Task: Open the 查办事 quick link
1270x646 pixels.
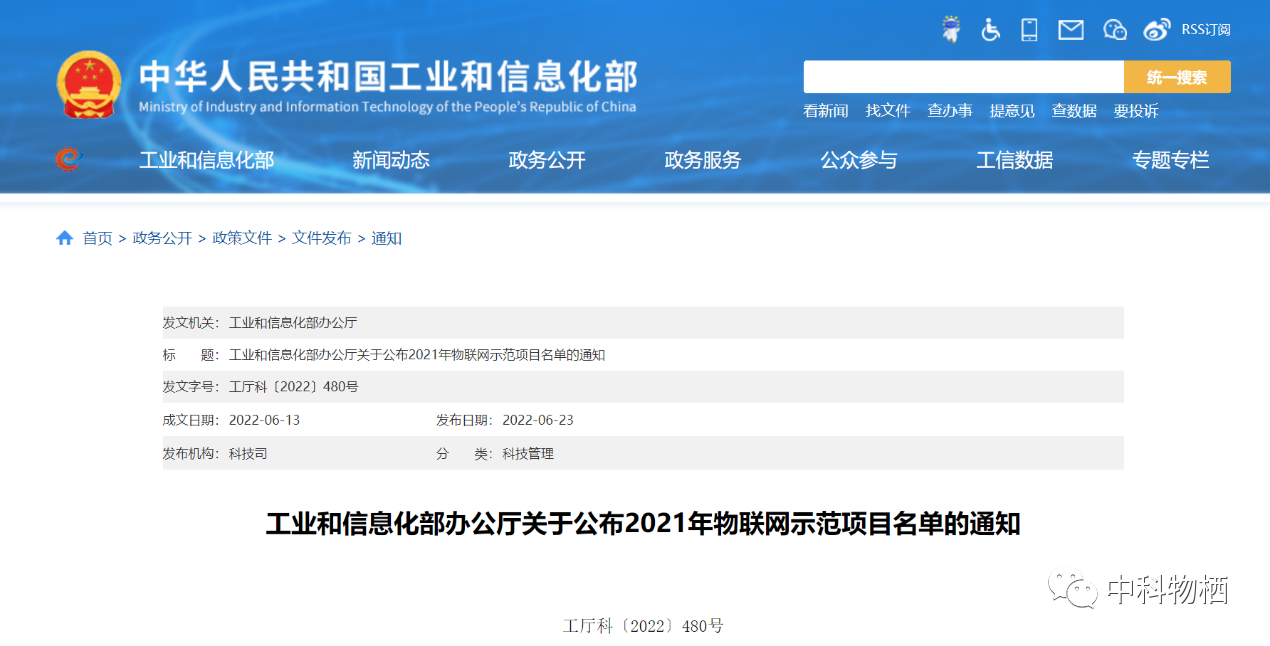Action: 950,111
